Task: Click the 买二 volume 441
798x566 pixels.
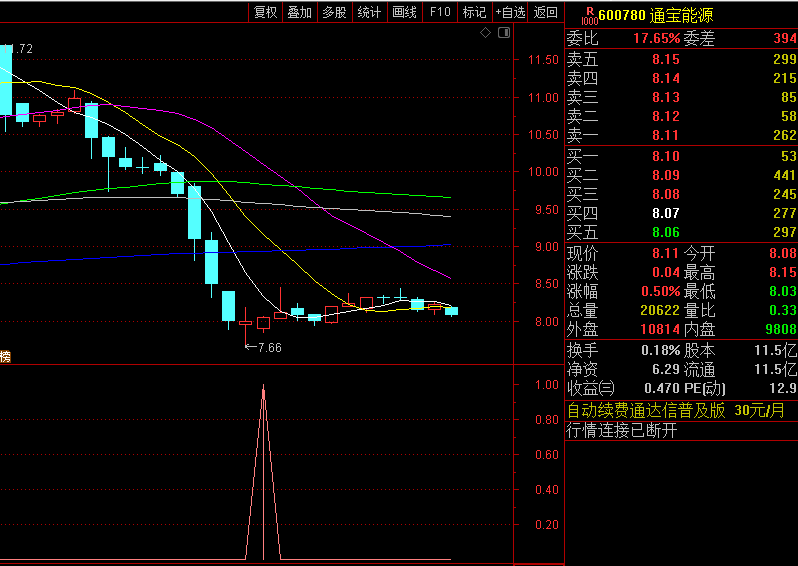Action: tap(785, 175)
